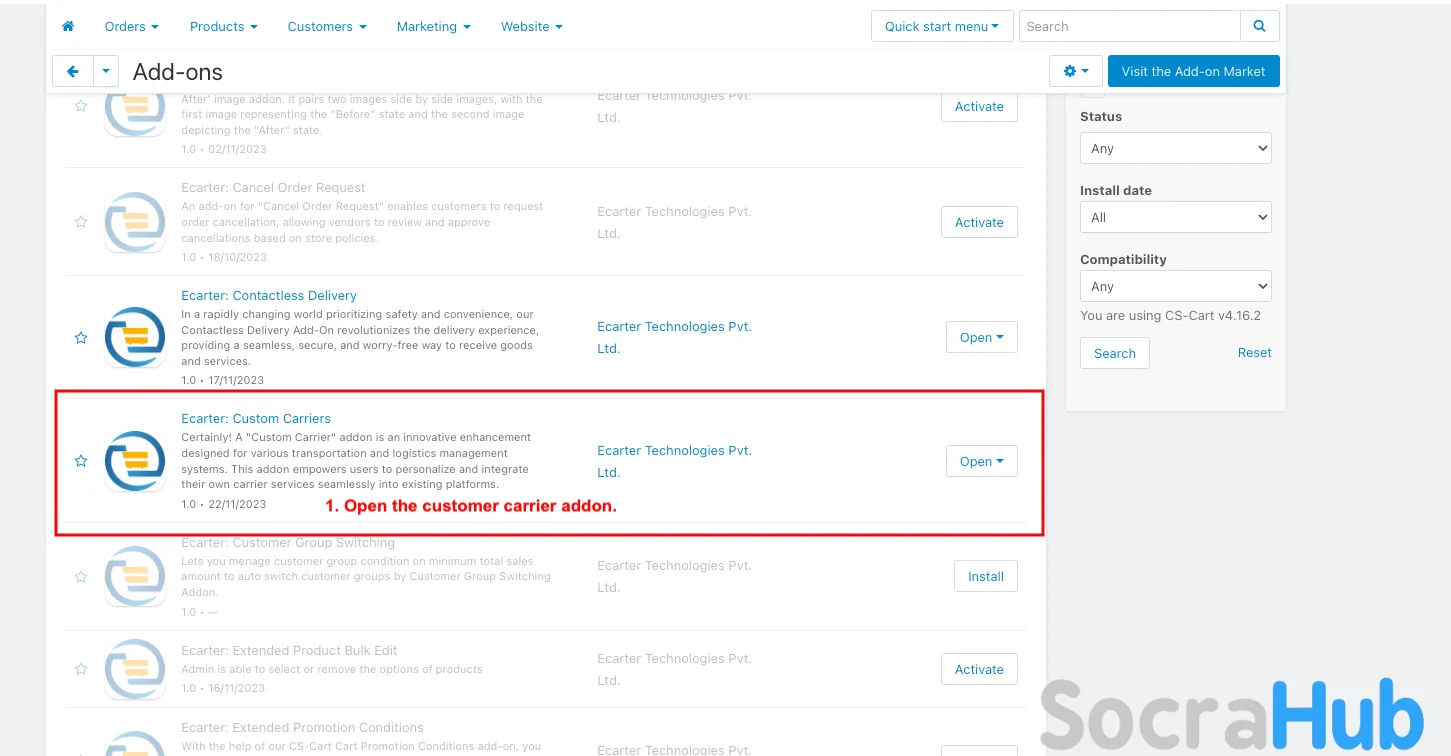Click the Extended Product Bulk Edit logo
Viewport: 1451px width, 756px height.
pyautogui.click(x=135, y=669)
